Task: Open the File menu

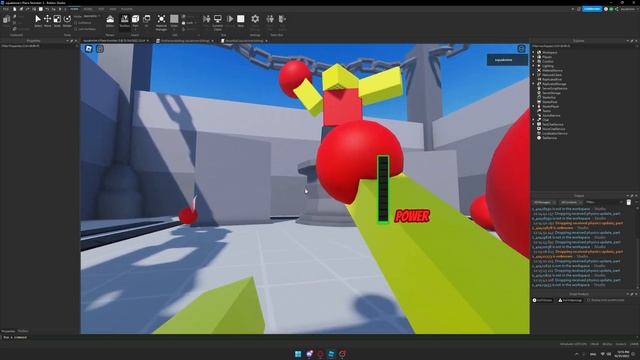Action: click(x=6, y=9)
